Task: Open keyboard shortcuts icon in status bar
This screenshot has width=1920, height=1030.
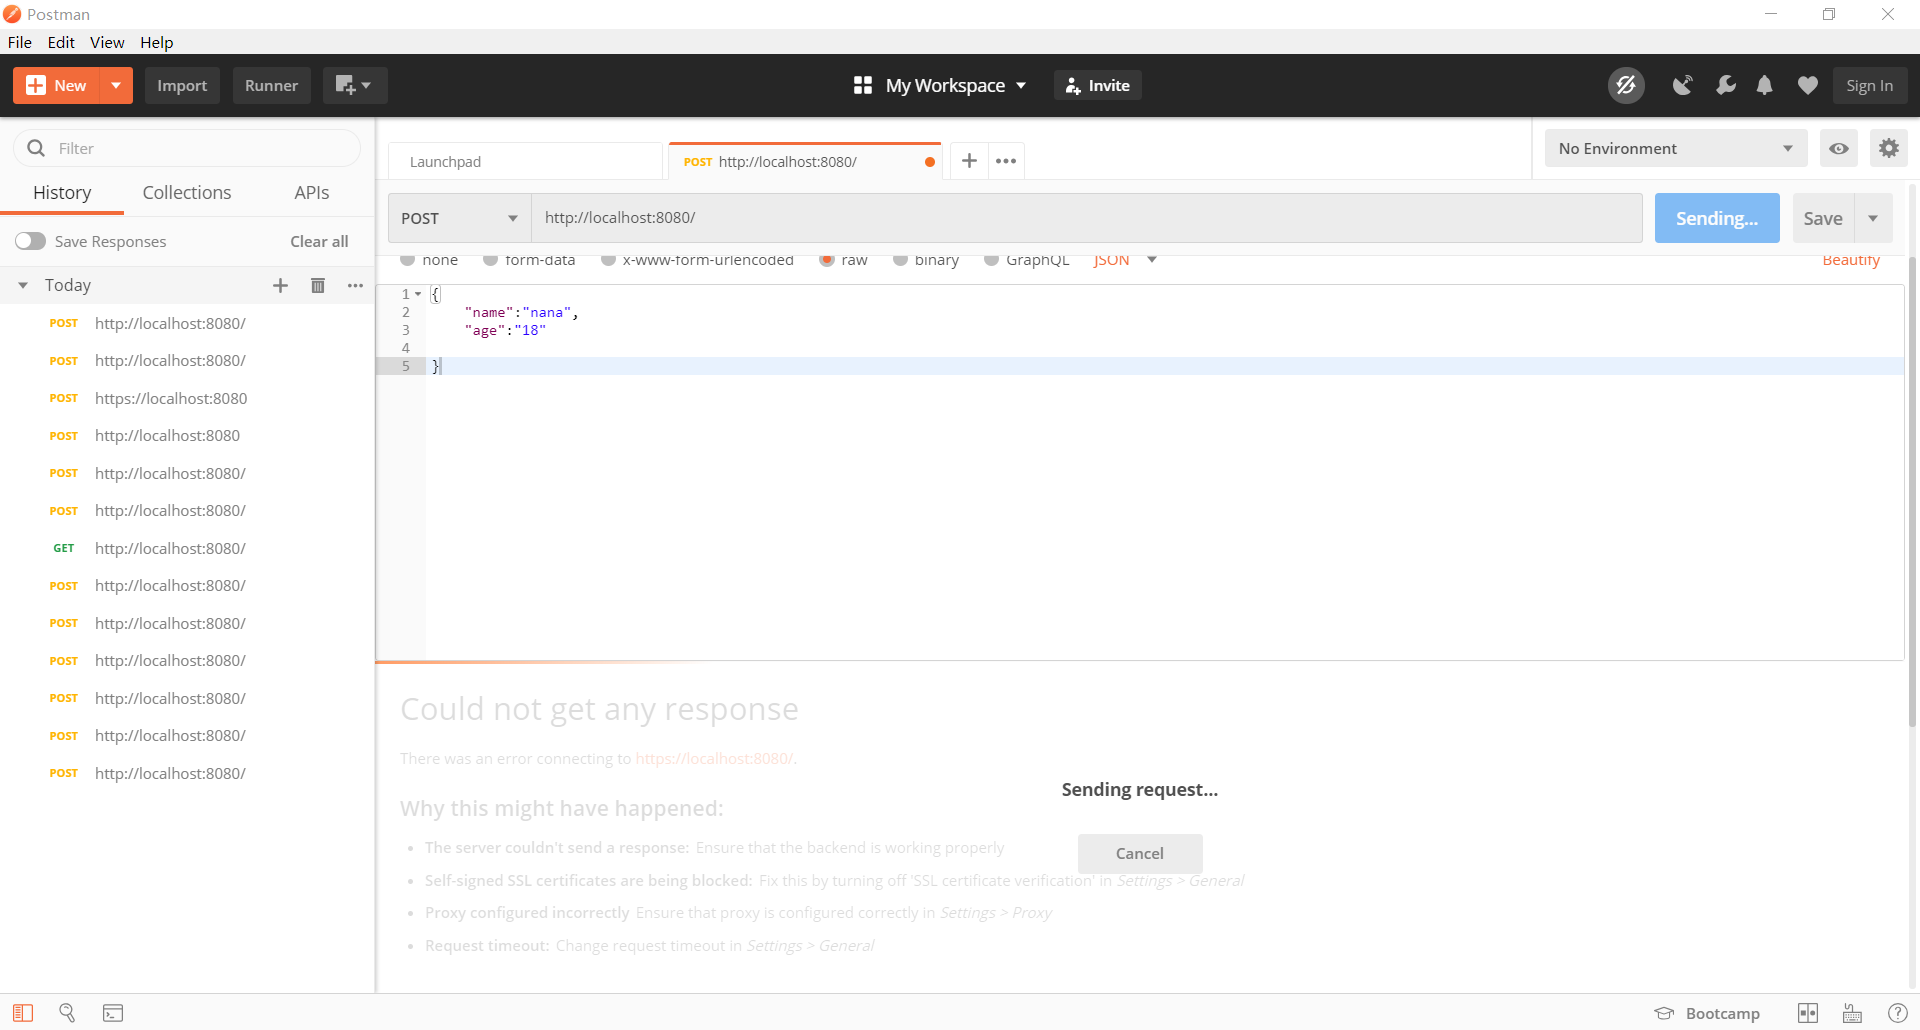Action: click(1852, 1013)
